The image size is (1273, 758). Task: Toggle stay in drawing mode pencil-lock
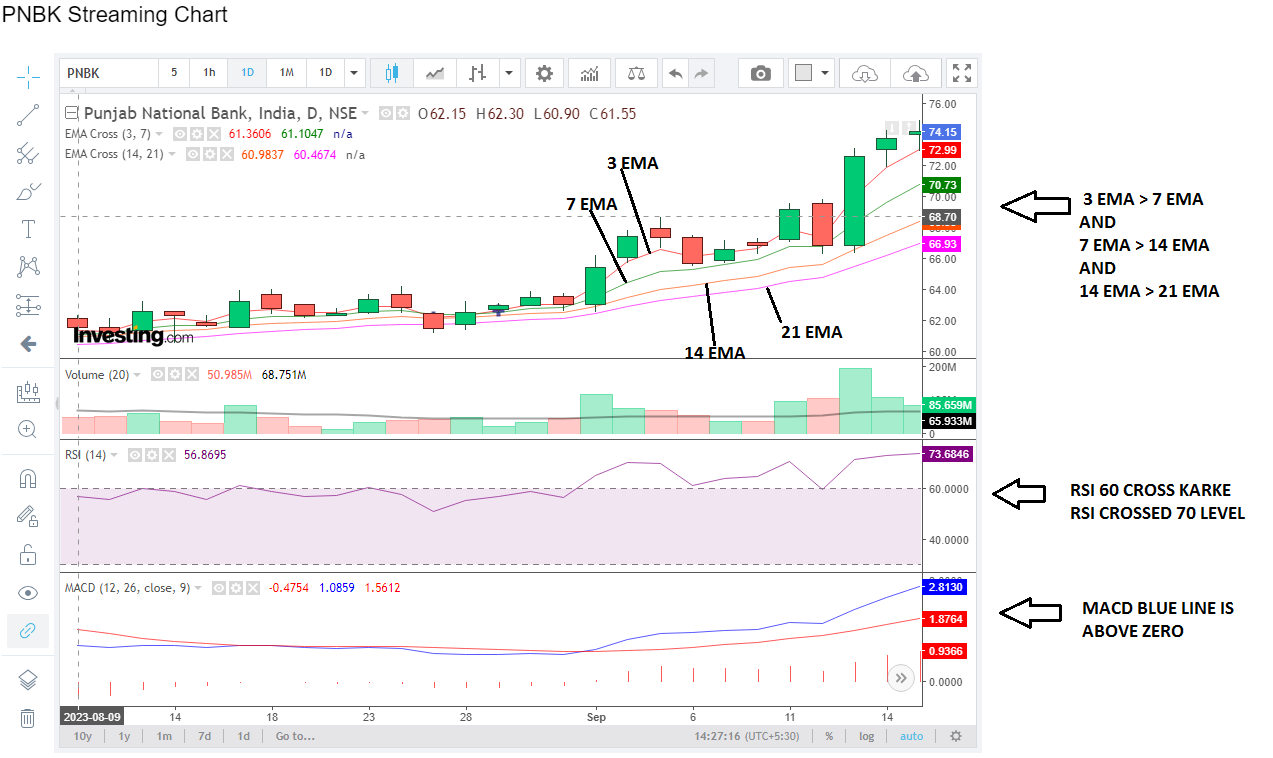[x=28, y=516]
